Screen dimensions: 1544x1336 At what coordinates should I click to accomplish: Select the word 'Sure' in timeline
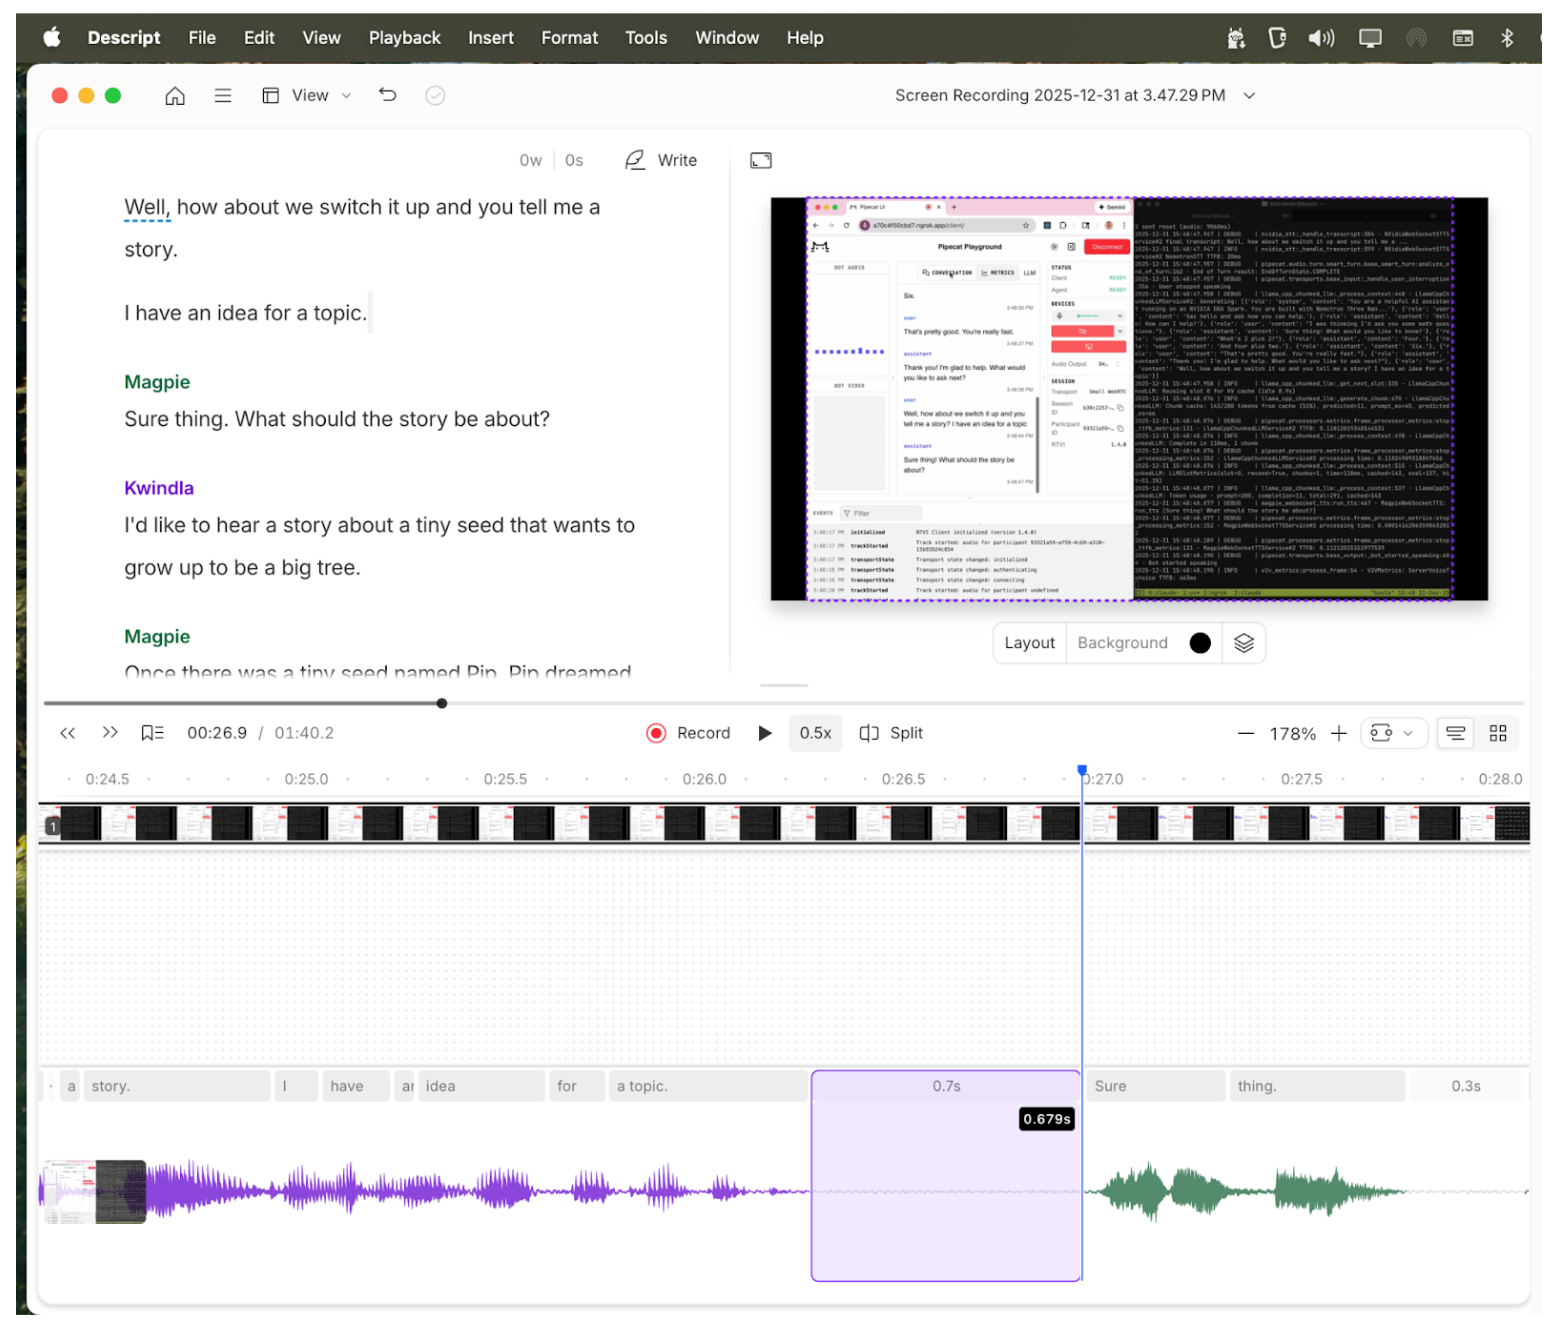[1154, 1086]
